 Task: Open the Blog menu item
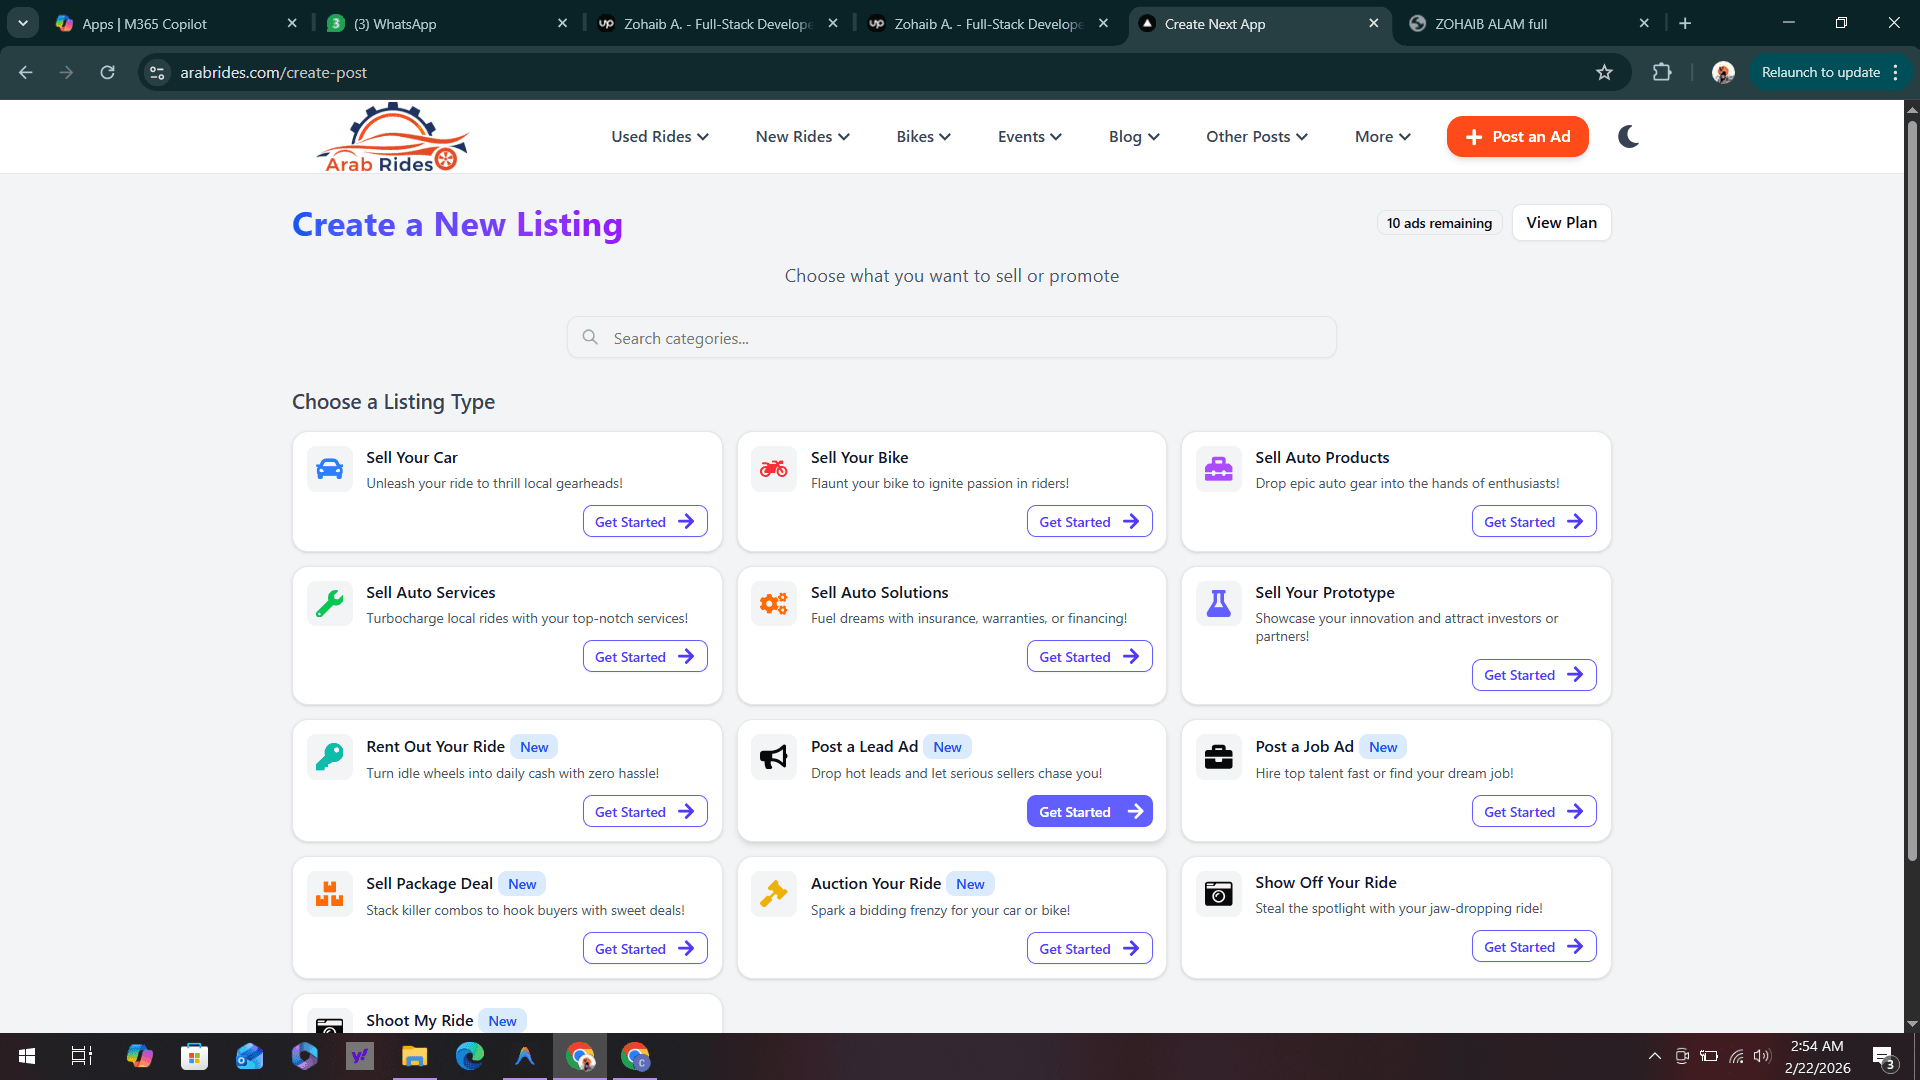(1133, 136)
